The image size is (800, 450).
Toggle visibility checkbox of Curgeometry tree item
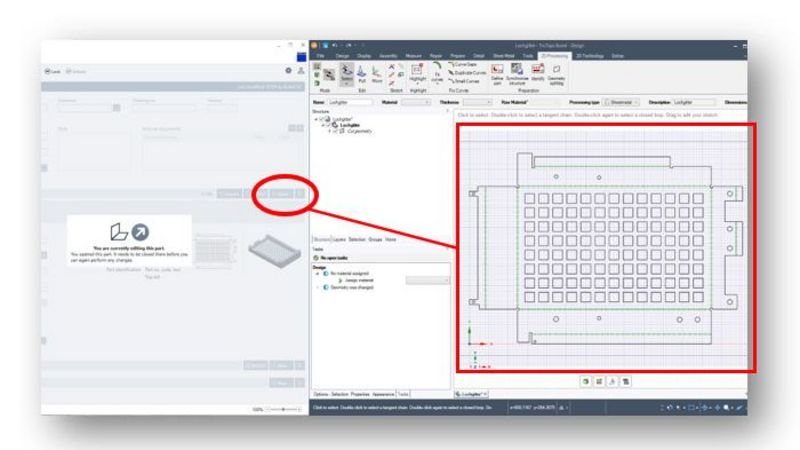tap(333, 131)
